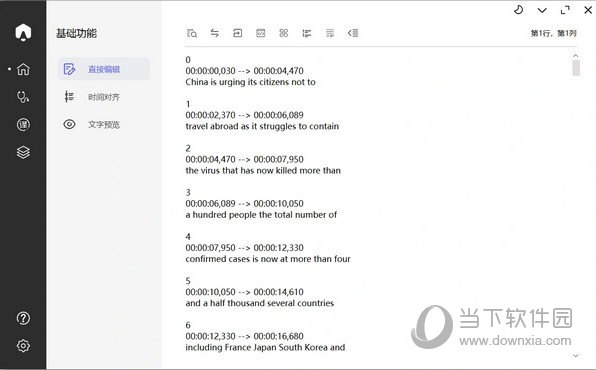
Task: Select the 直接编辑 direct edit tab
Action: point(104,69)
